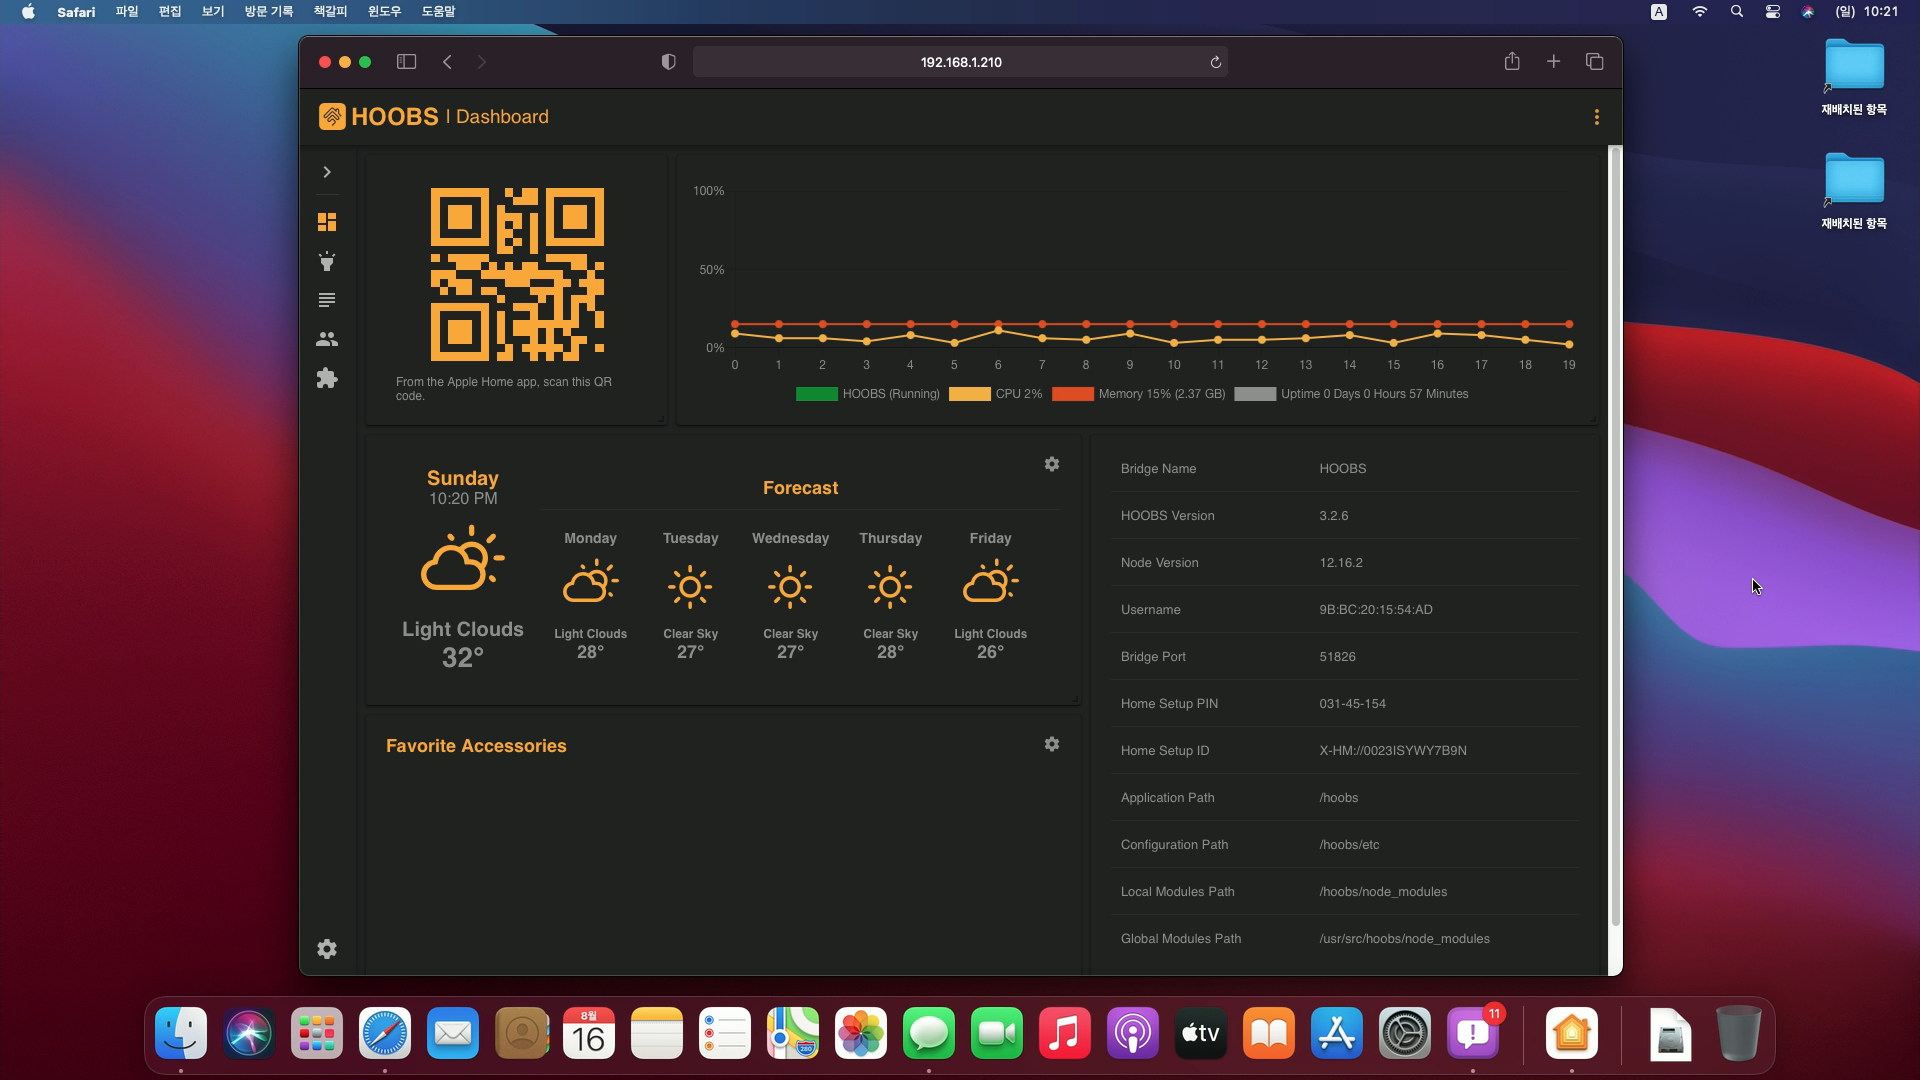
Task: Open the 책갈피 menu bar item
Action: coord(330,11)
